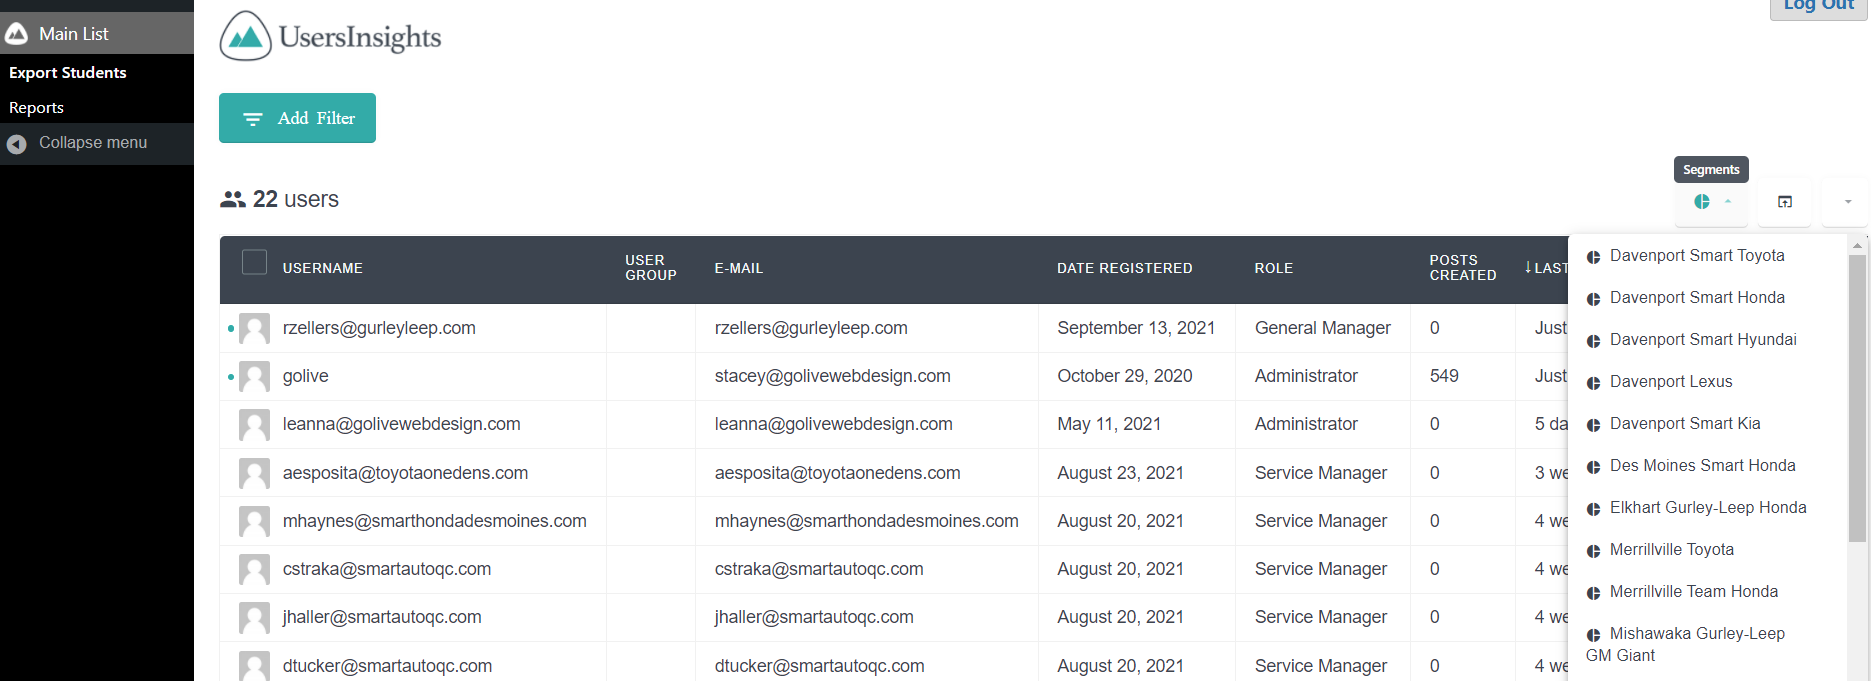Toggle the select-all users checkbox
Image resolution: width=1871 pixels, height=681 pixels.
click(255, 262)
